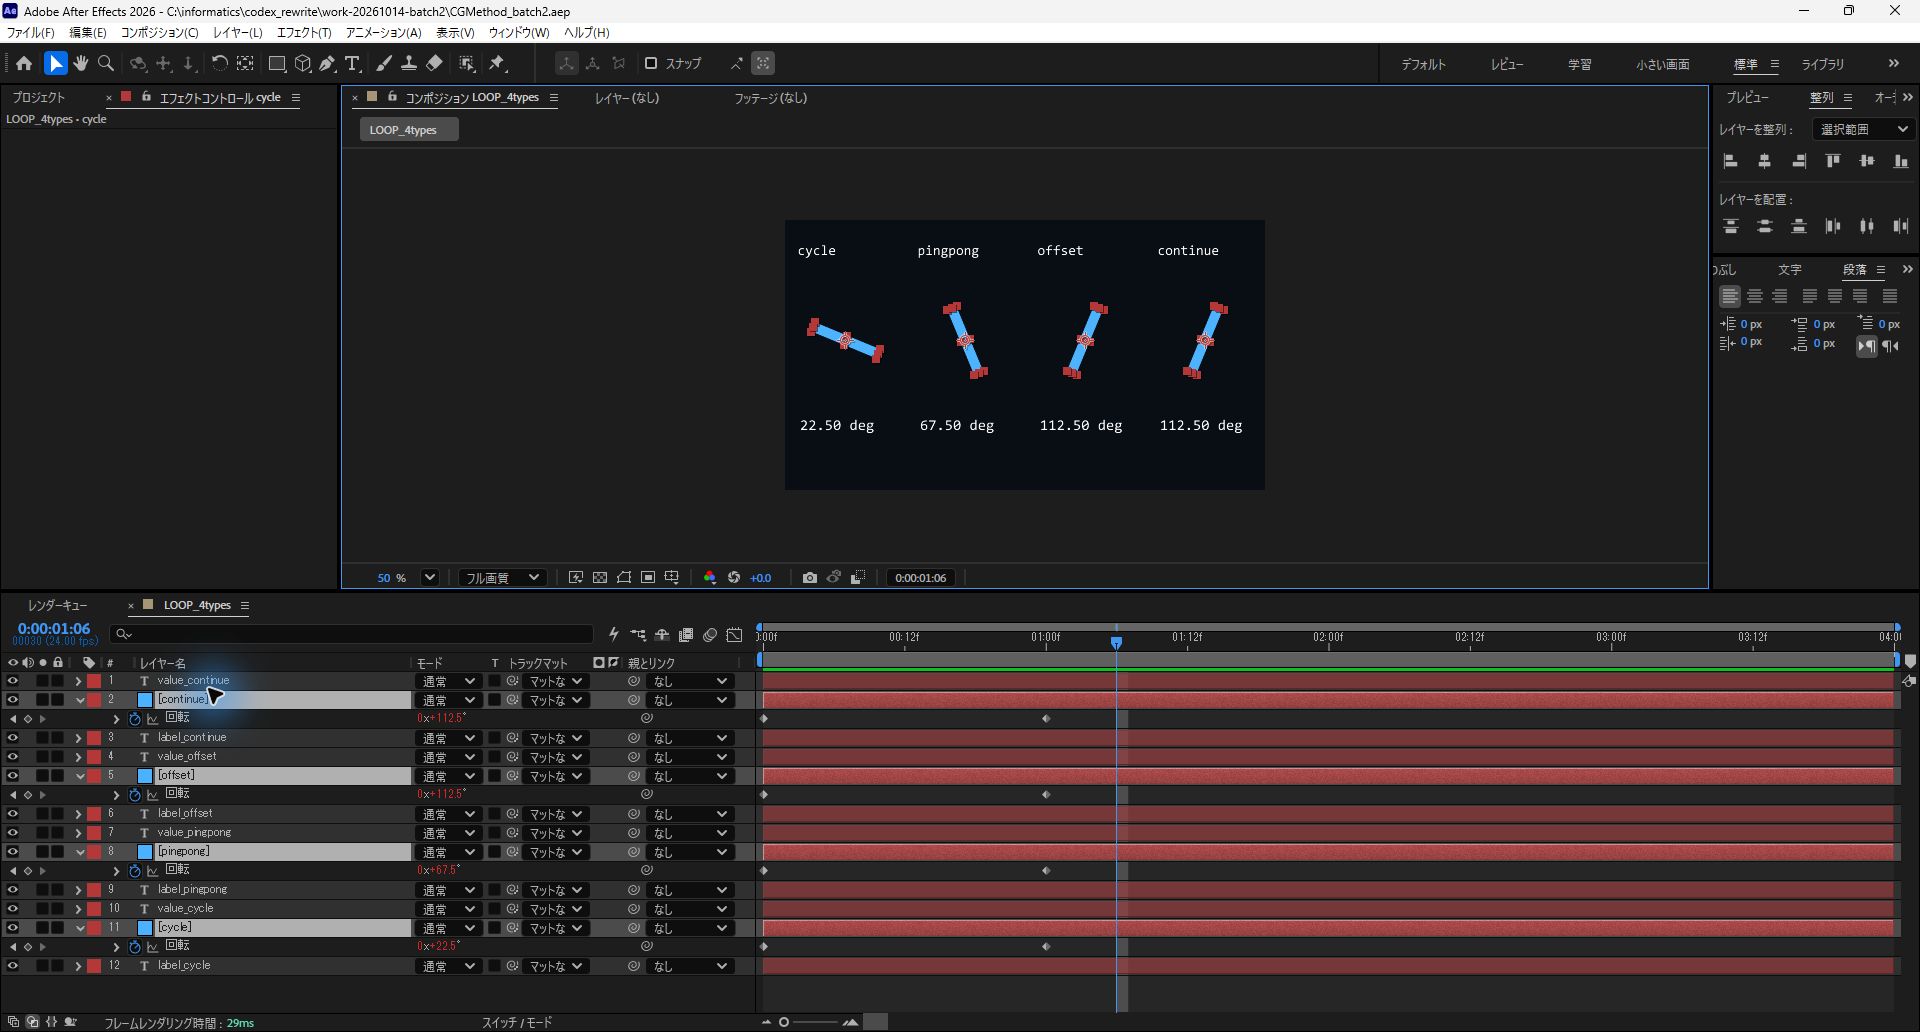This screenshot has height=1032, width=1920.
Task: Open the viewer magnification dropdown
Action: pos(430,578)
